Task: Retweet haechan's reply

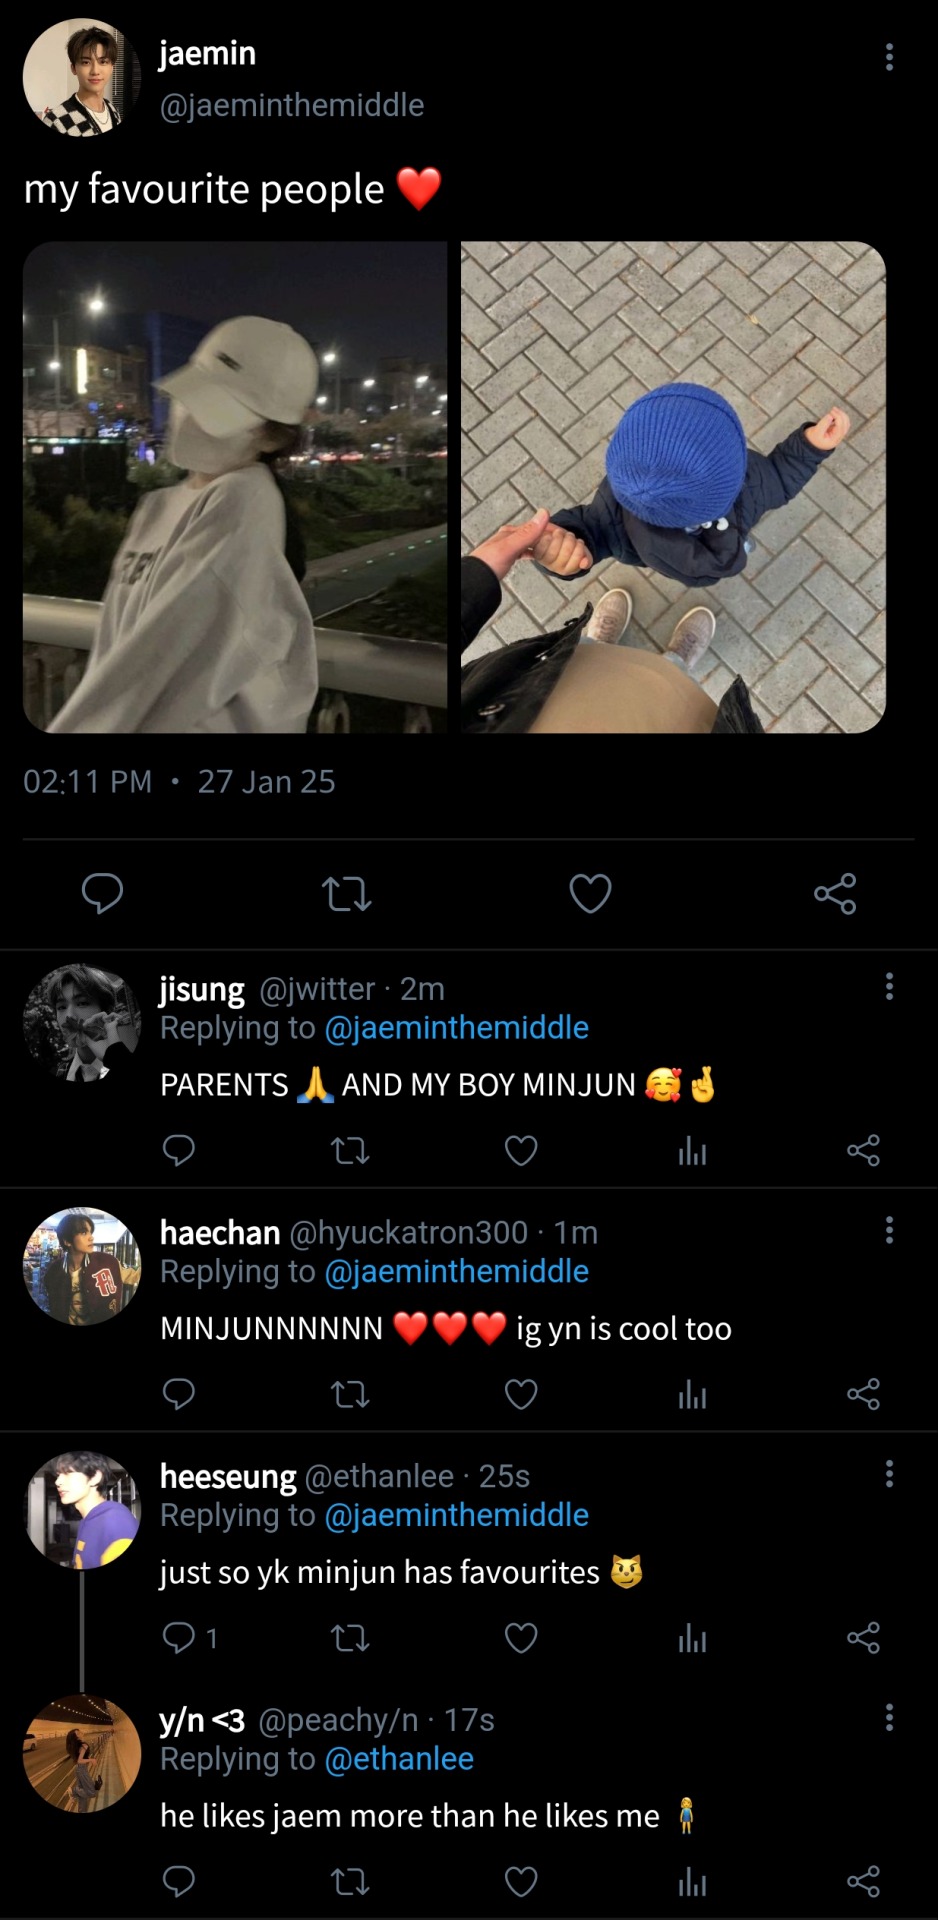Action: click(350, 1394)
